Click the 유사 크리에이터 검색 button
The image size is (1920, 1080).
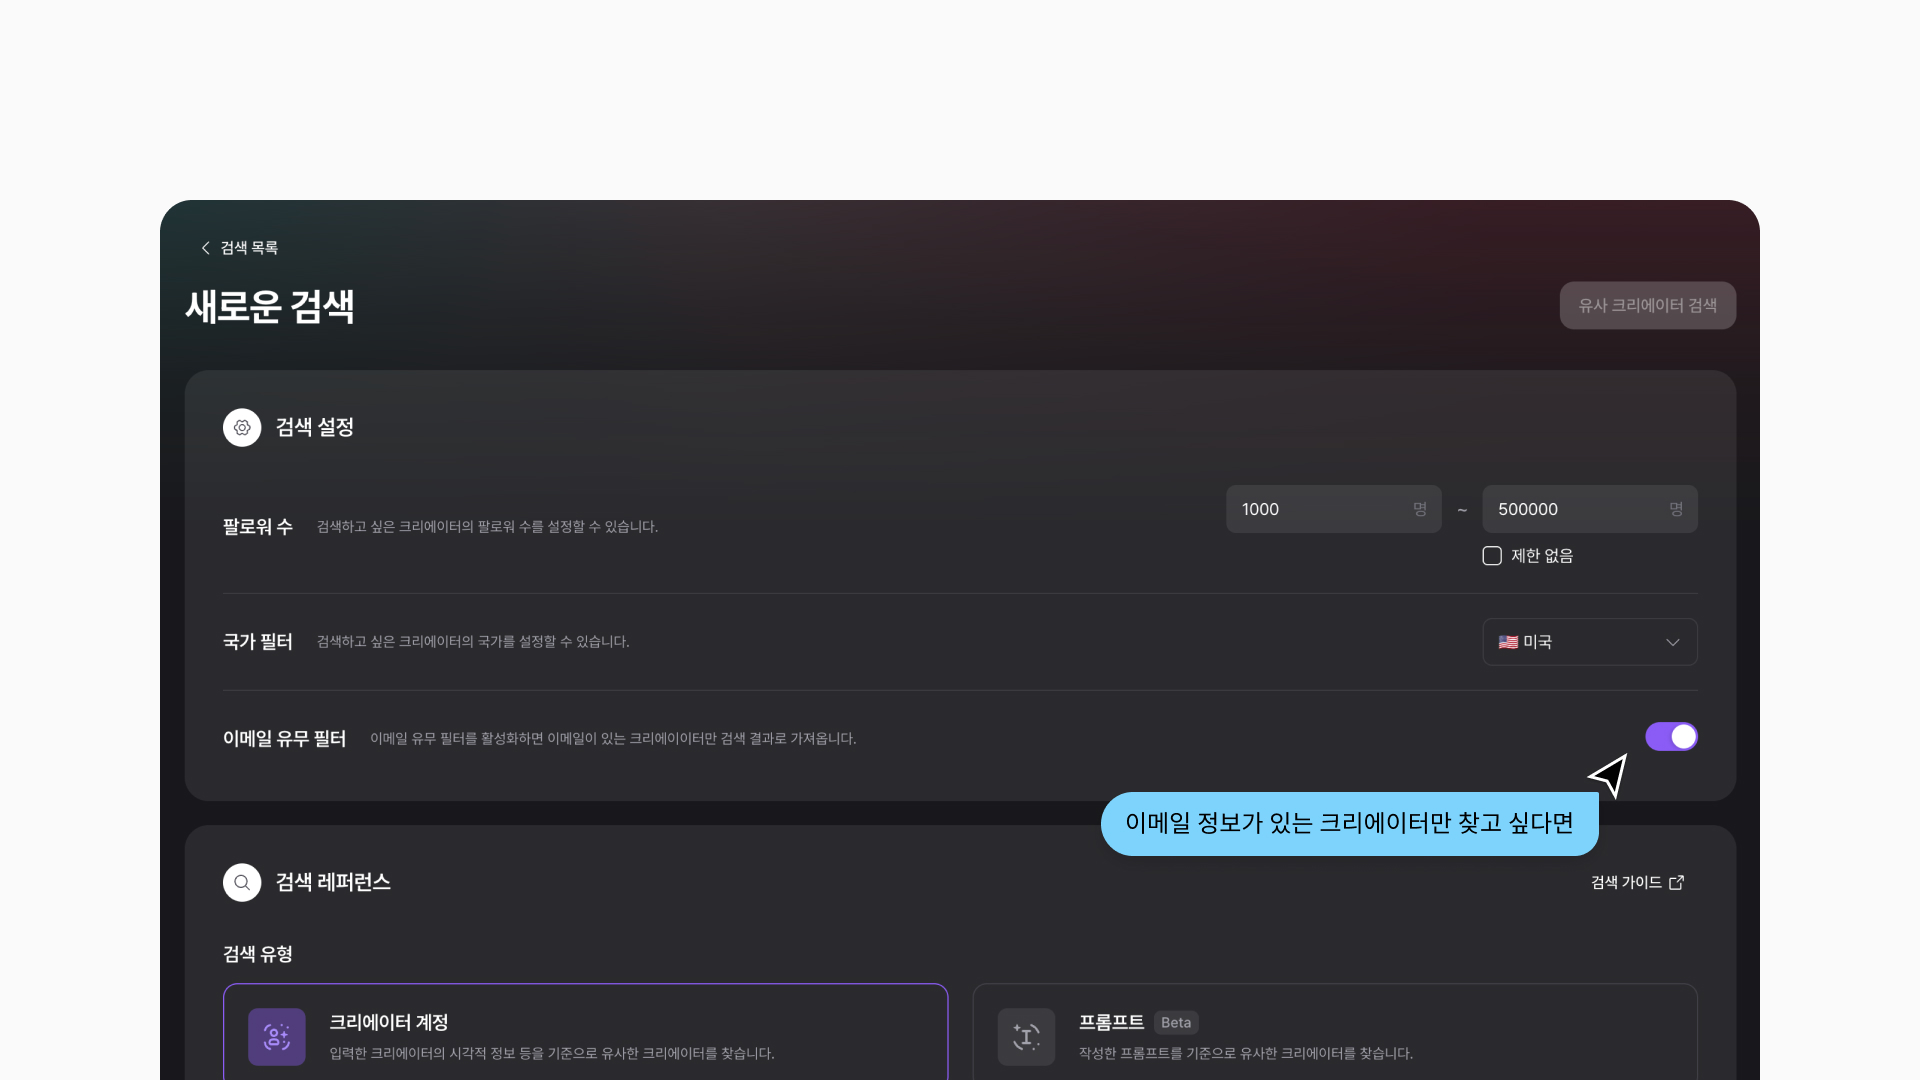pos(1647,305)
